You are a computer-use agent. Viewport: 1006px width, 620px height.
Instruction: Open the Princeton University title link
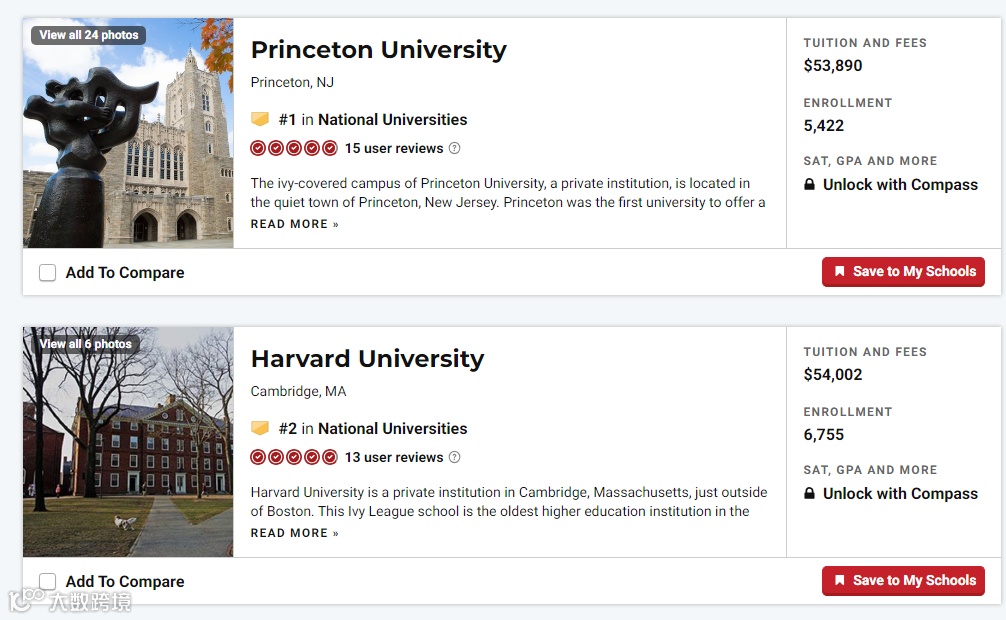point(378,50)
